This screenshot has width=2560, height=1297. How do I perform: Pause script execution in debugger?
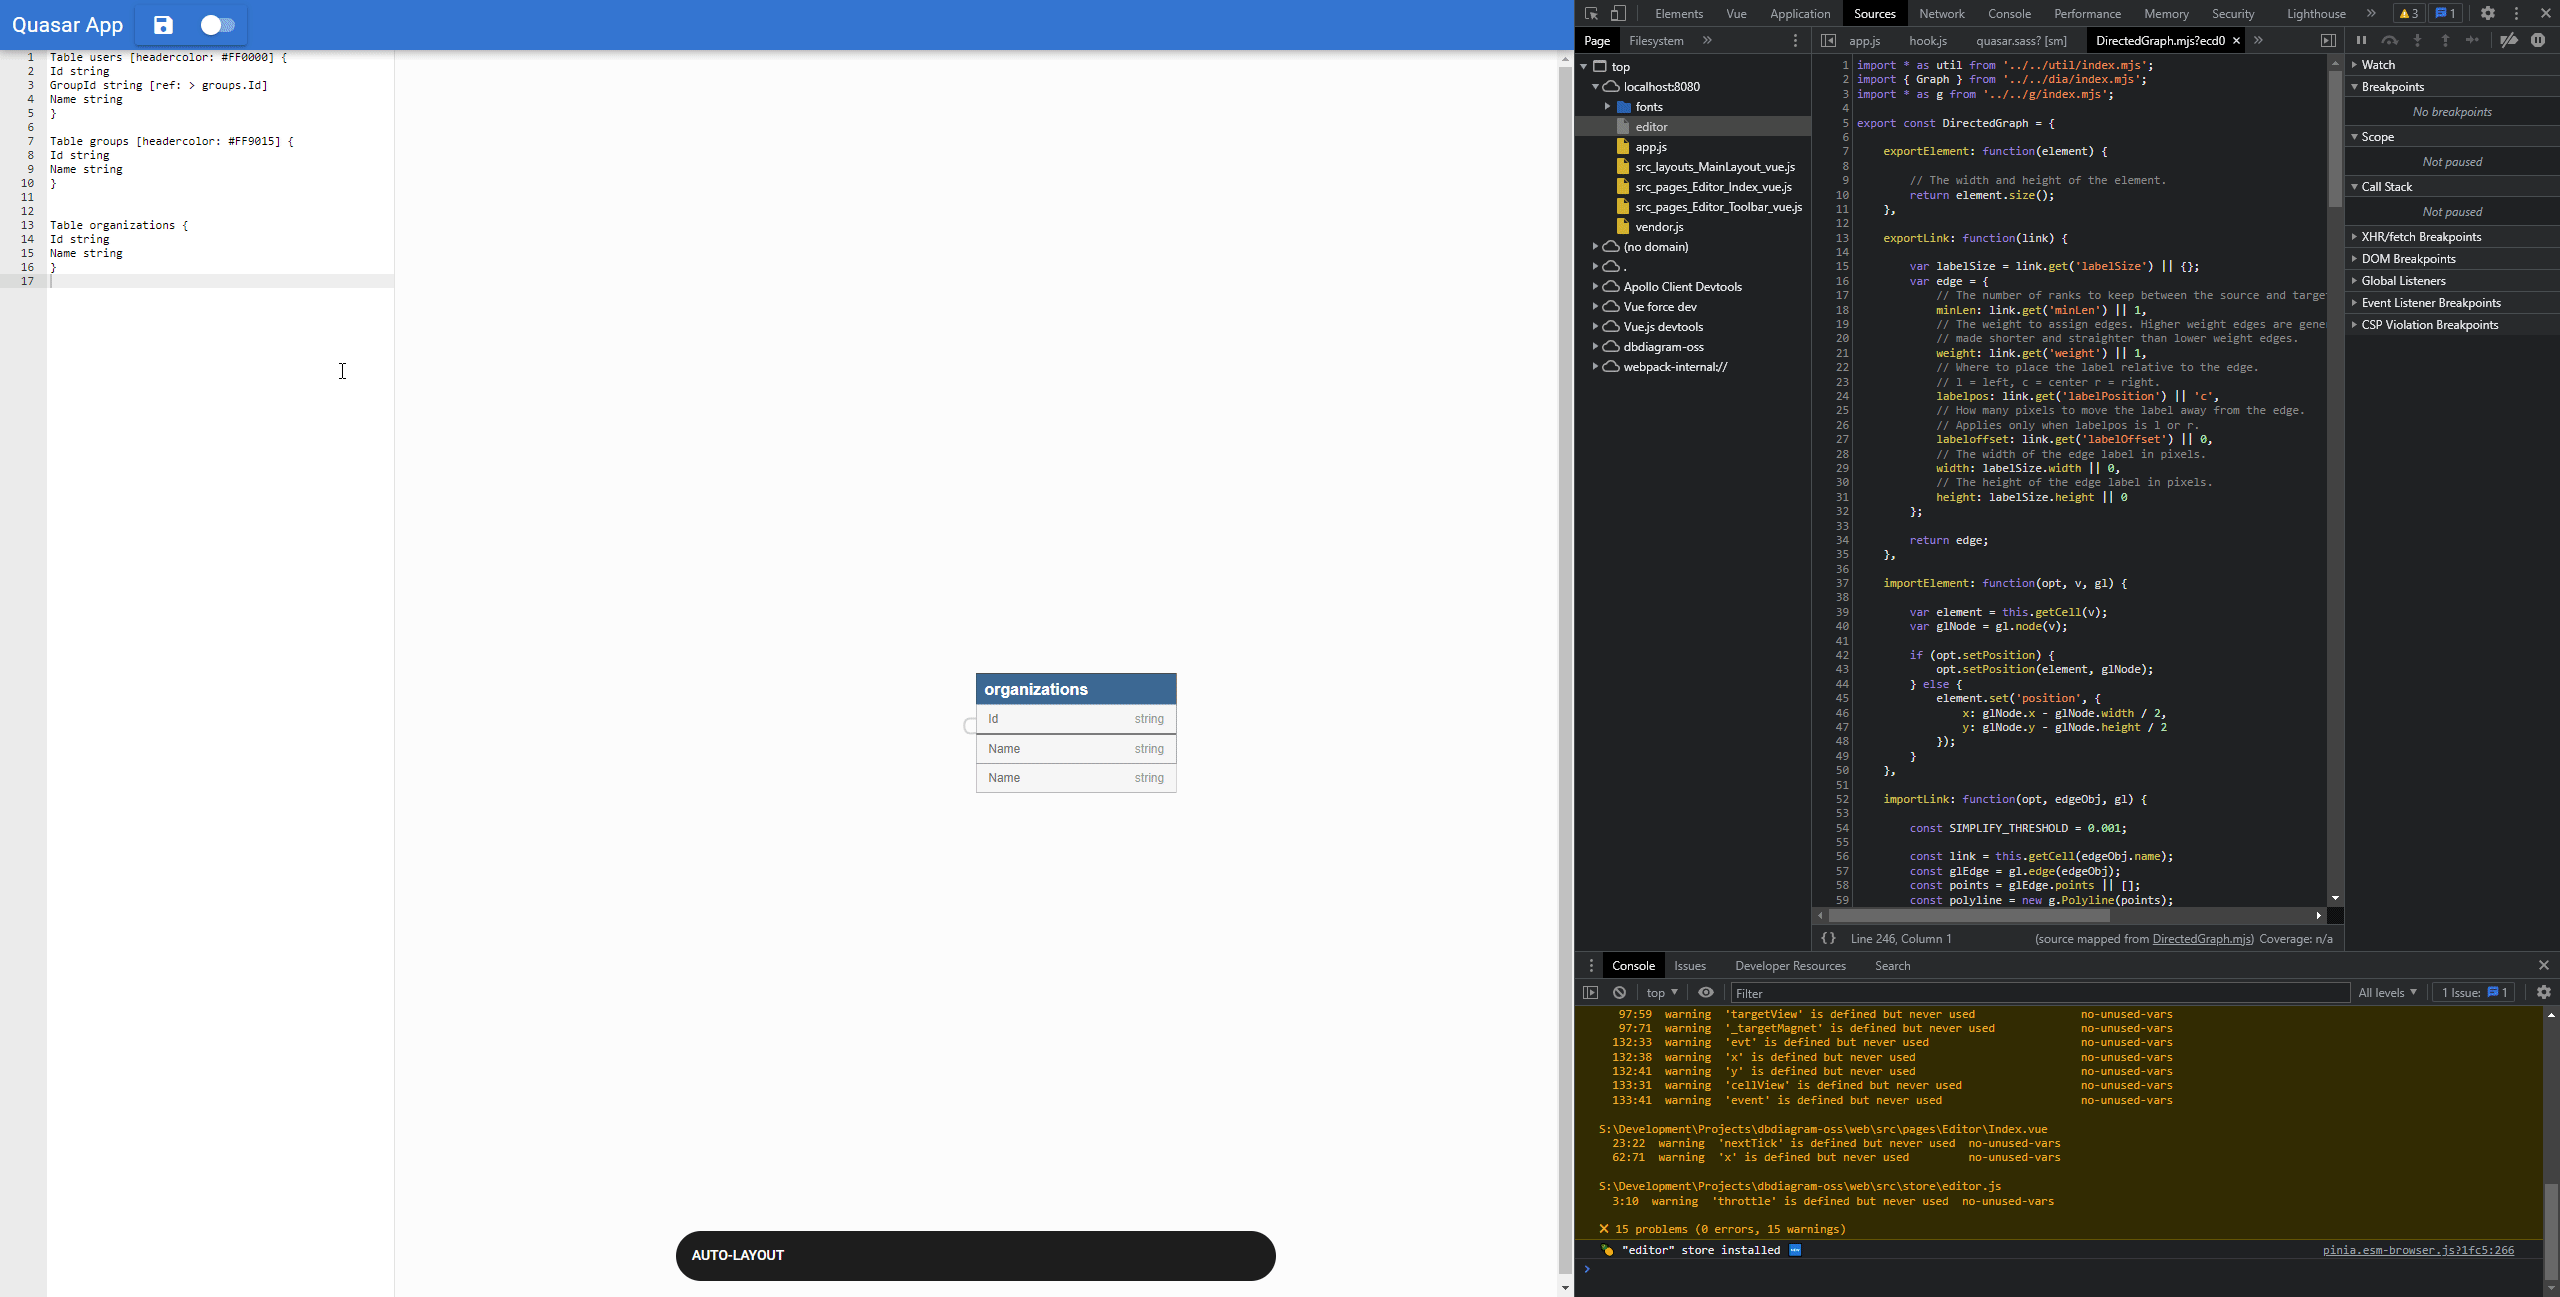tap(2361, 40)
